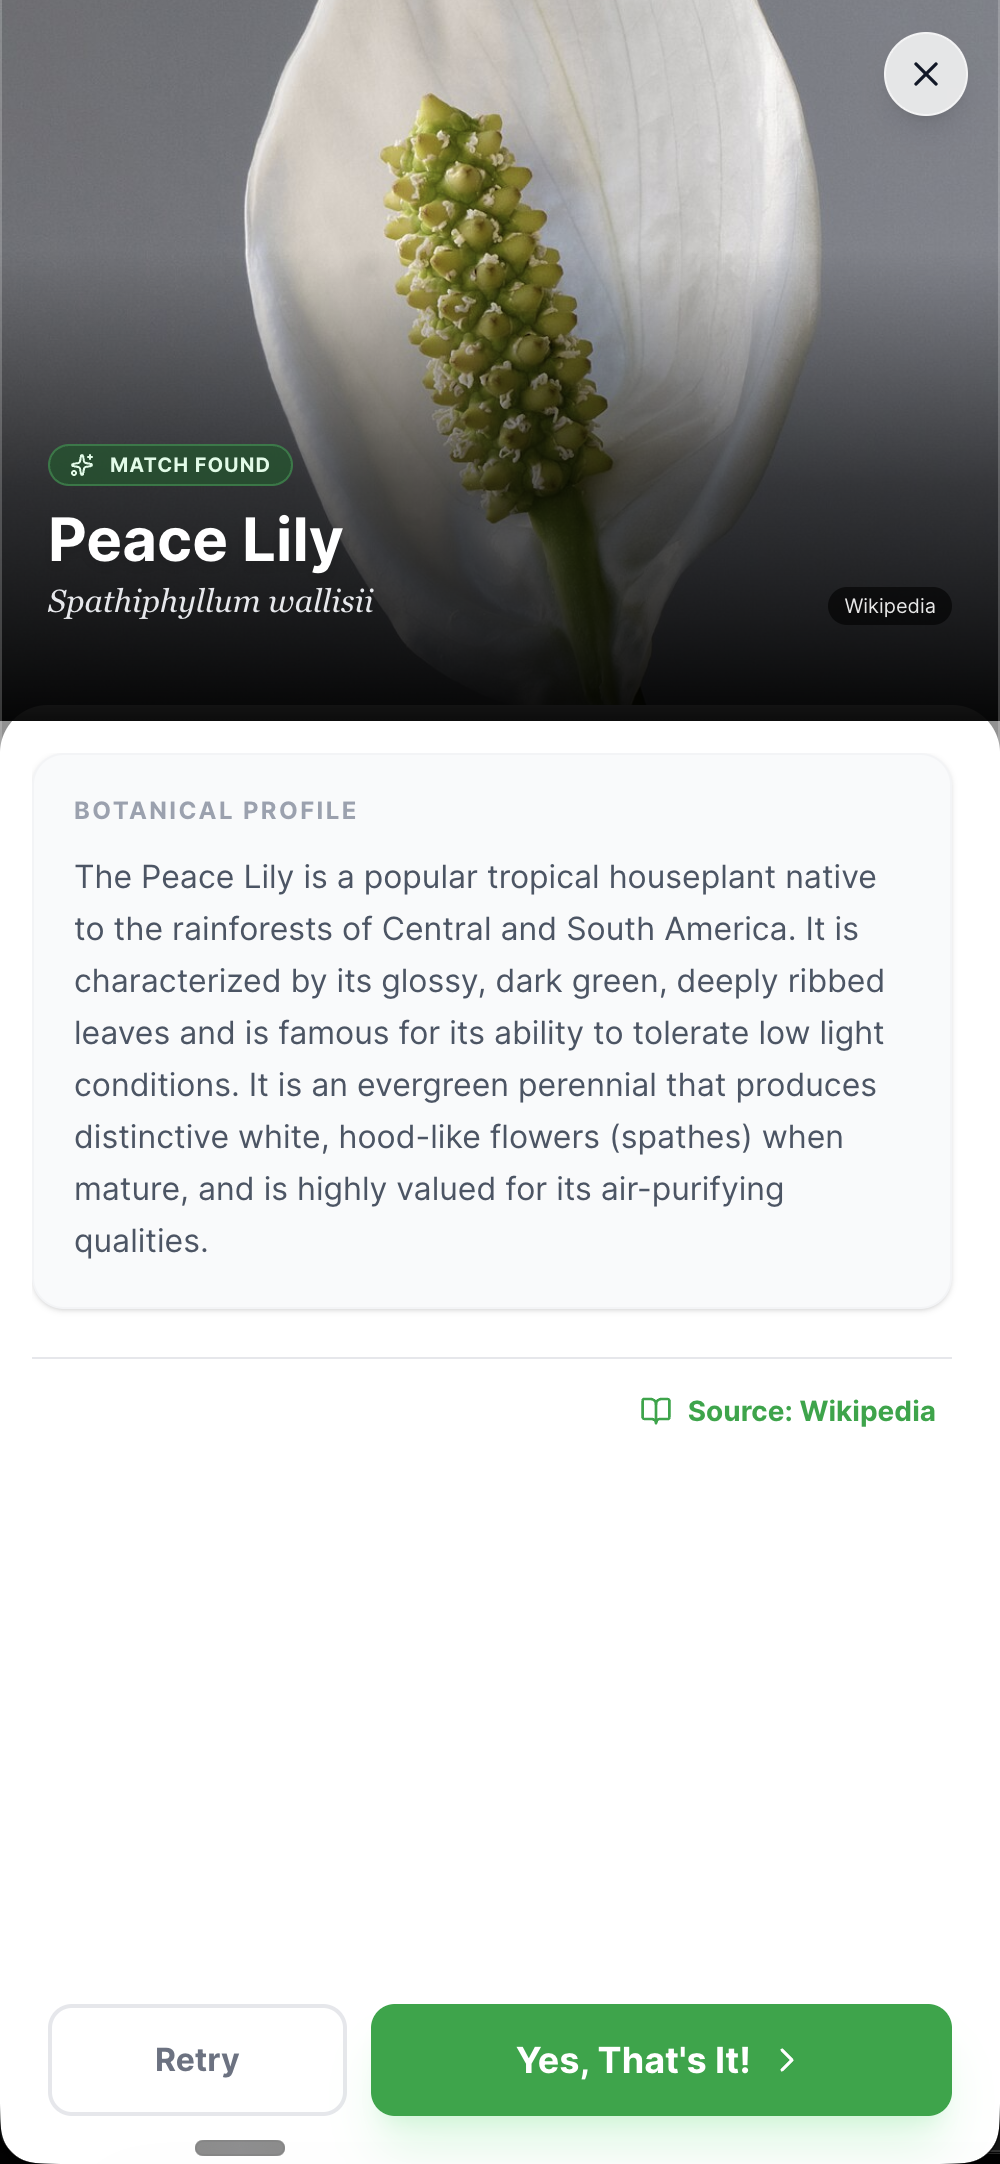Select the Peace Lily title text
Image resolution: width=1000 pixels, height=2164 pixels.
coord(196,538)
